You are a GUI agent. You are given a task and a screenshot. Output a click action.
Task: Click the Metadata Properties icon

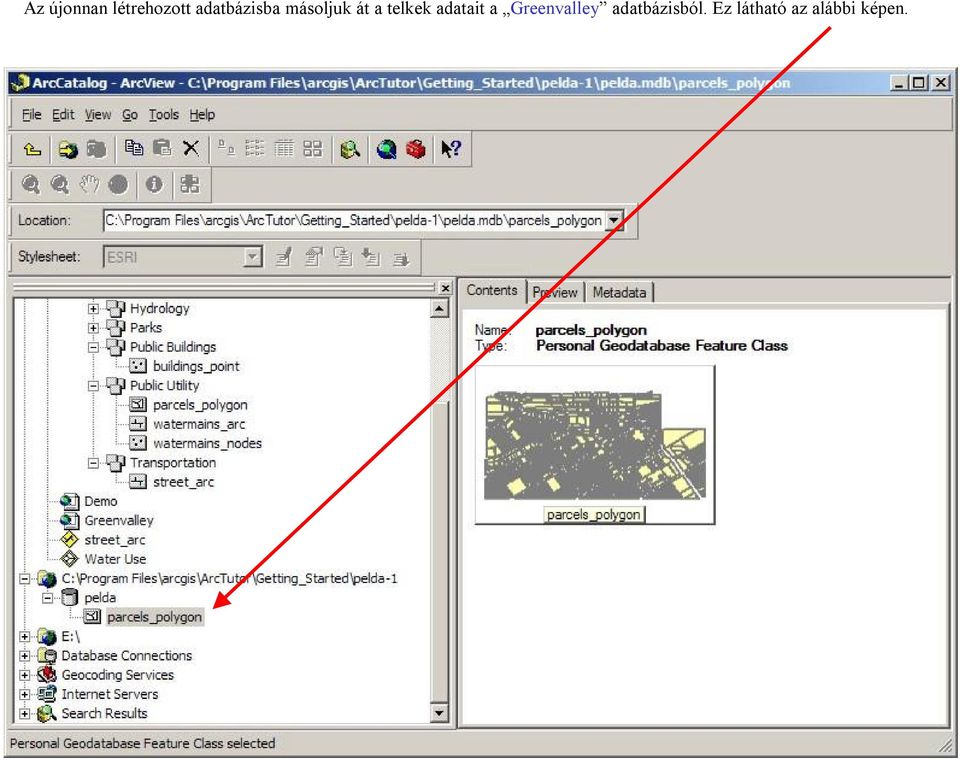coord(313,257)
